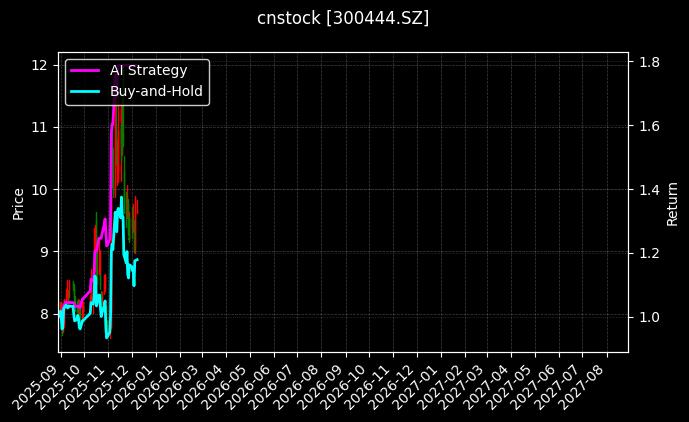Click date tick label 2026-01
The height and width of the screenshot is (422, 689).
point(131,387)
